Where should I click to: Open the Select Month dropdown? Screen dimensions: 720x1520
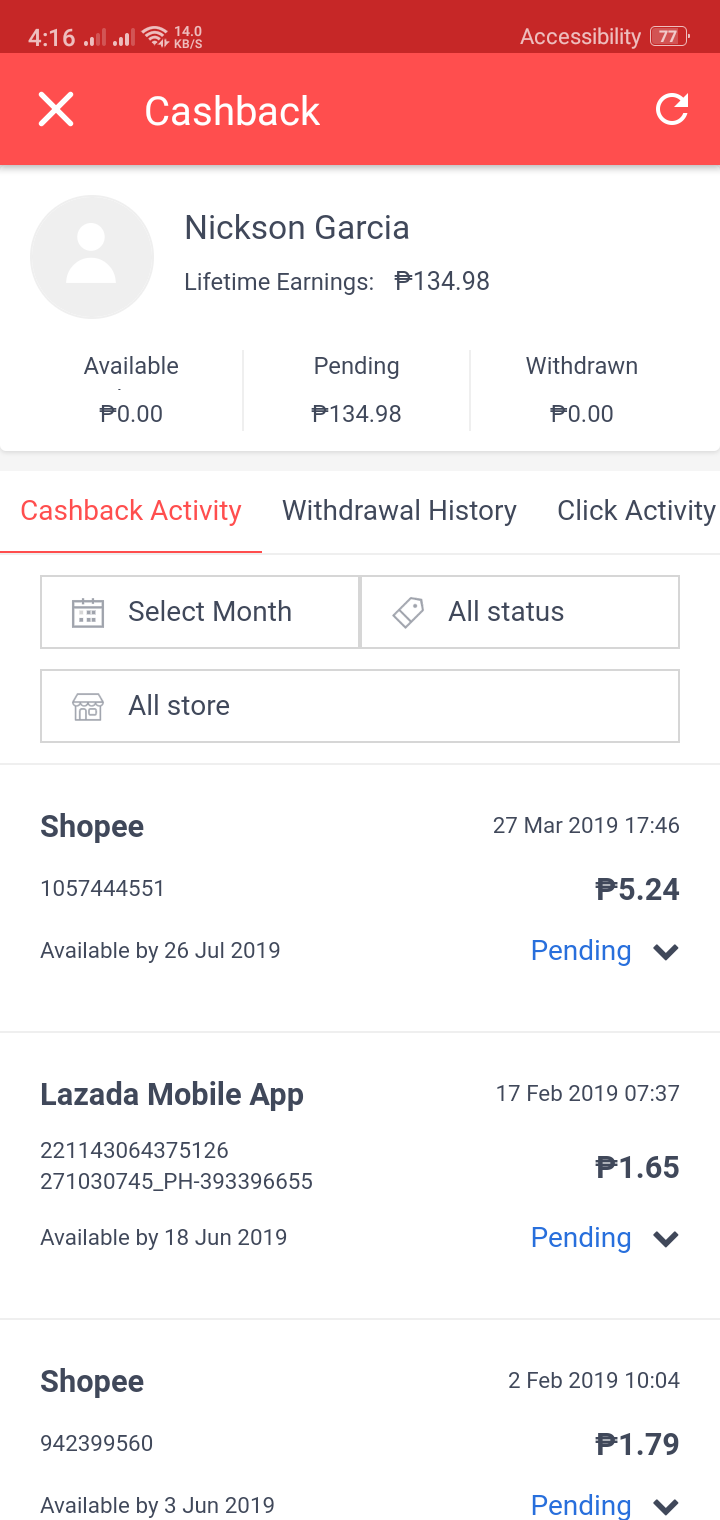(200, 612)
